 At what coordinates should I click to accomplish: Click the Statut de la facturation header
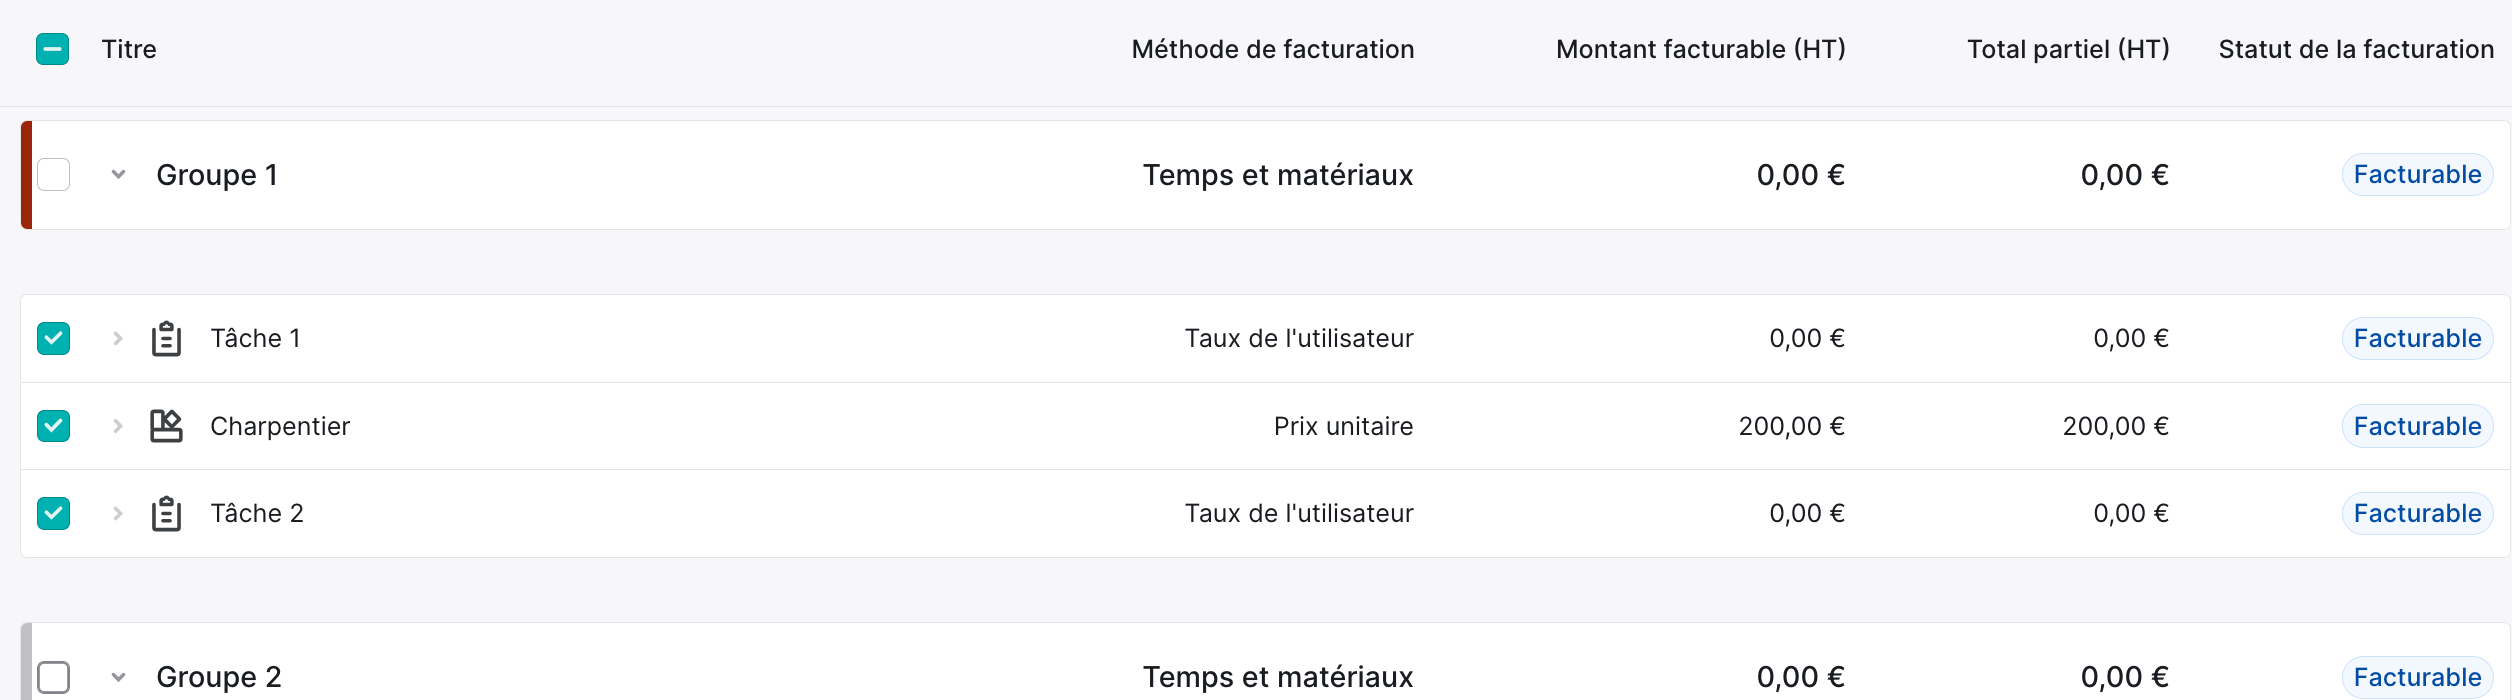2356,49
